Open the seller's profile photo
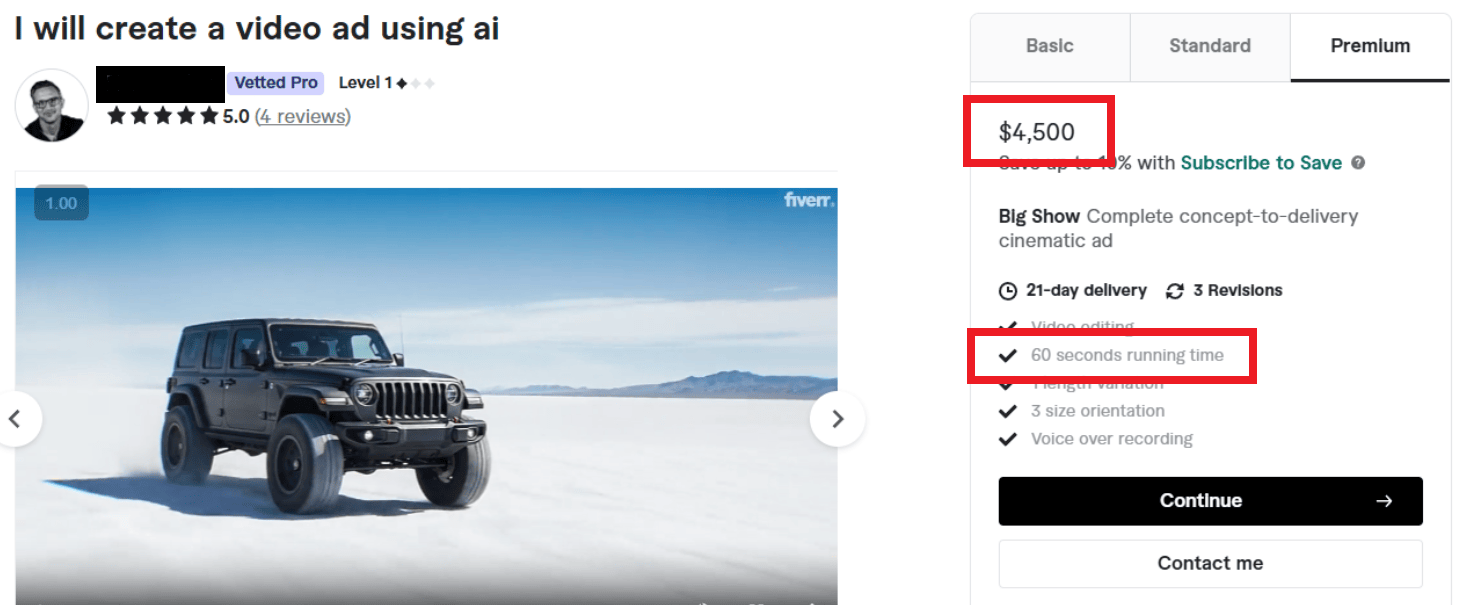Screen dimensions: 1468x605 pyautogui.click(x=52, y=105)
